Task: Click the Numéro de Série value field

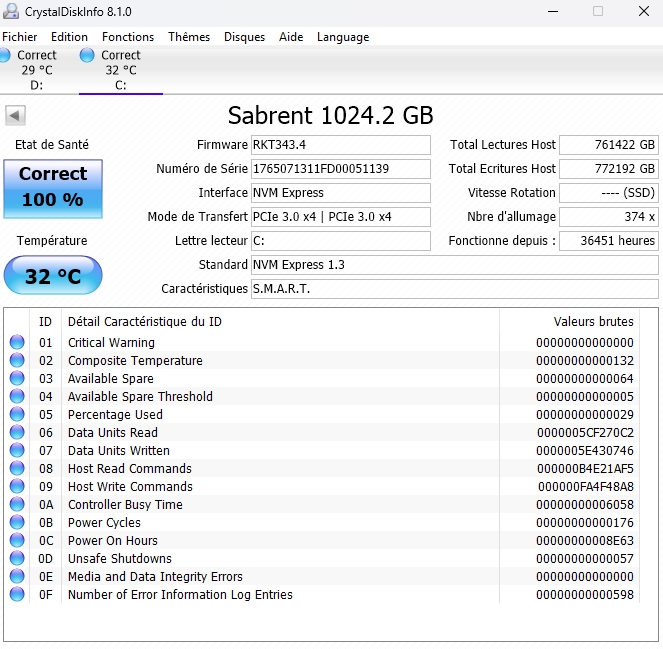Action: pos(340,169)
